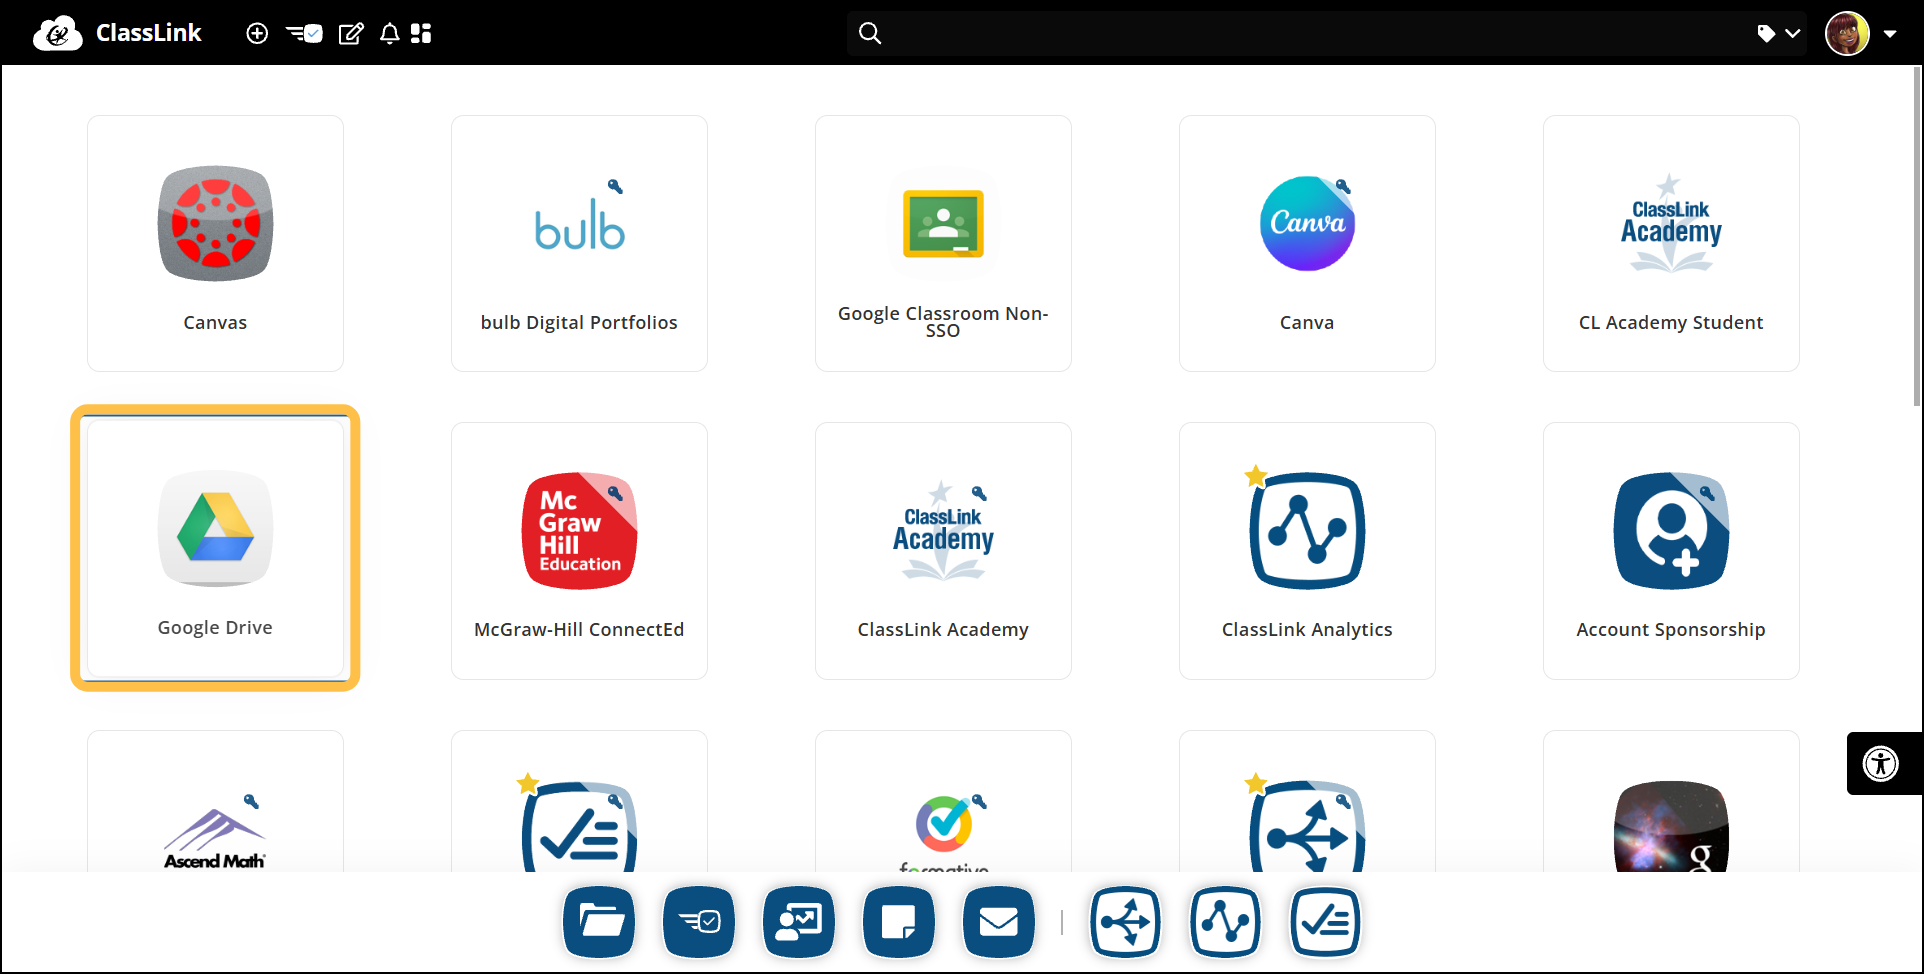Open the Canvas app tile
The image size is (1924, 974).
[x=215, y=243]
